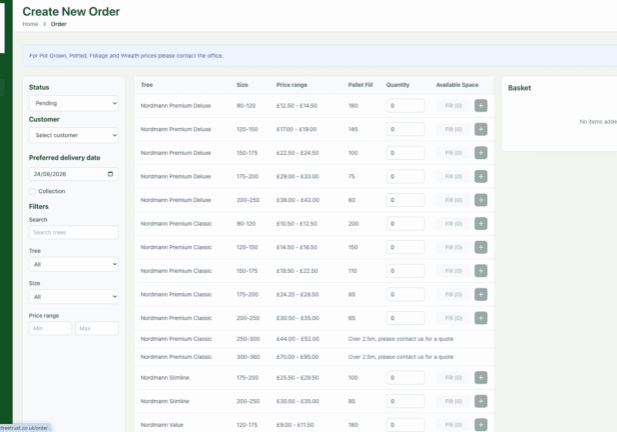Add Nordmann Premium Classic 120-150 plus button

tap(480, 247)
